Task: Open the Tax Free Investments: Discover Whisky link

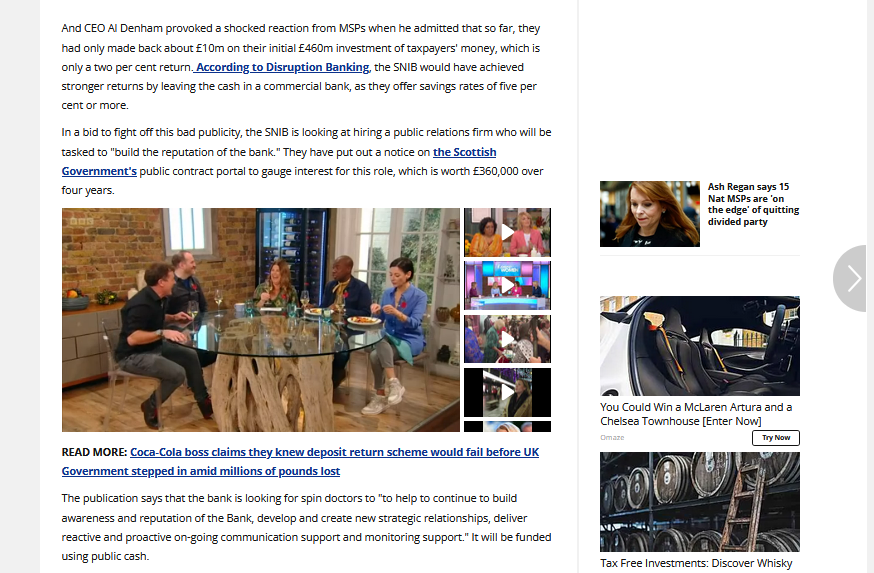Action: (x=696, y=564)
